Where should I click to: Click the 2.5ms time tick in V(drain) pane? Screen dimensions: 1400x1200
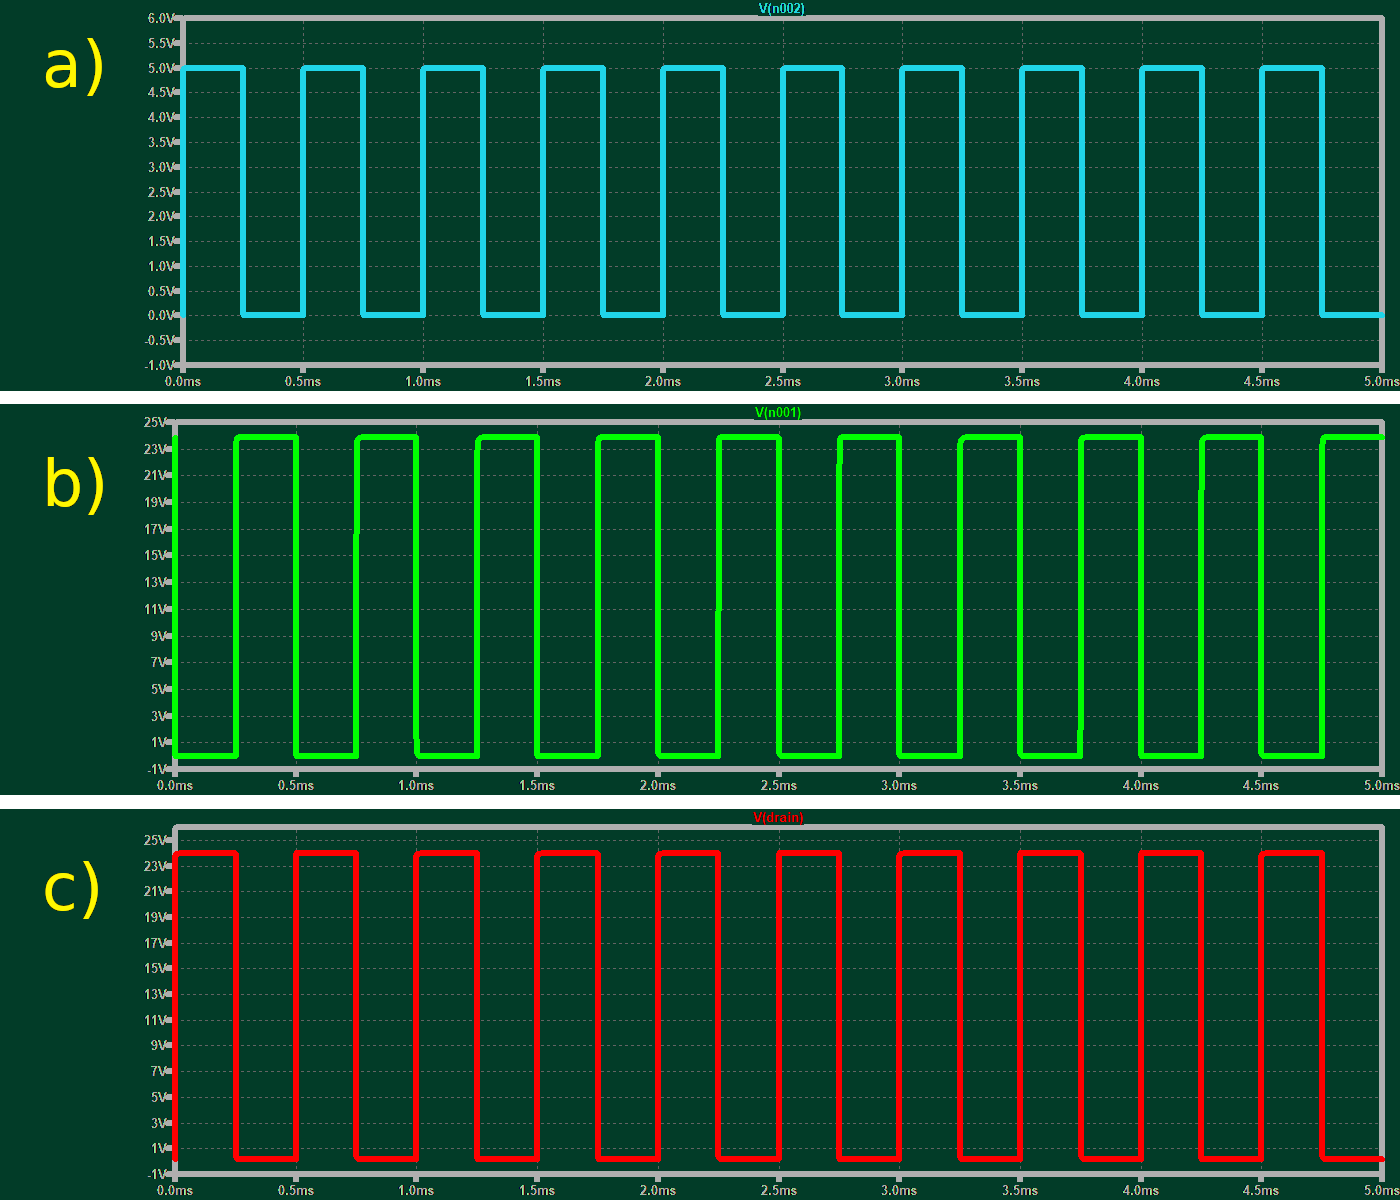click(x=779, y=1191)
